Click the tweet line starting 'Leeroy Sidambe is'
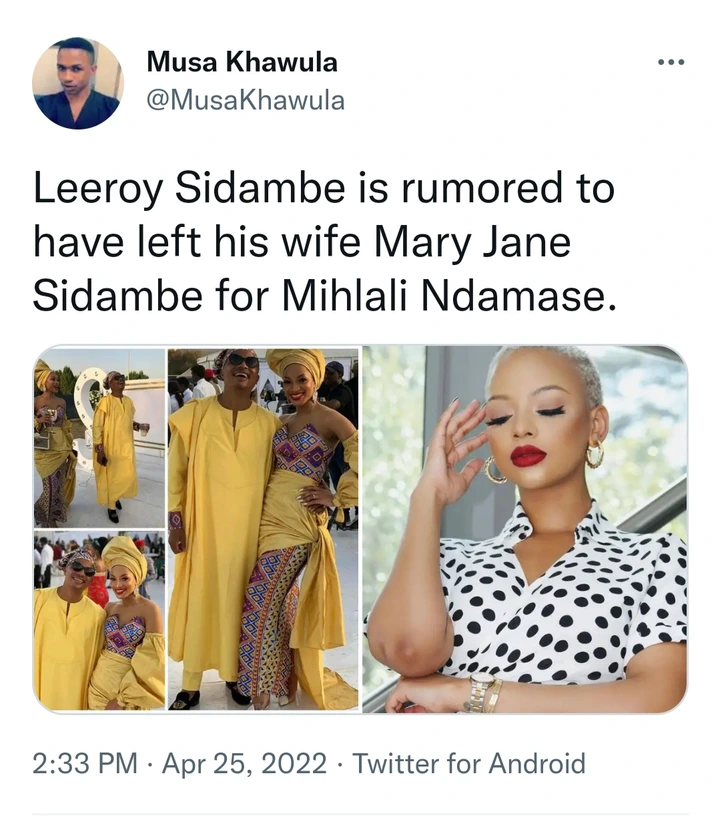The height and width of the screenshot is (820, 720). (324, 188)
